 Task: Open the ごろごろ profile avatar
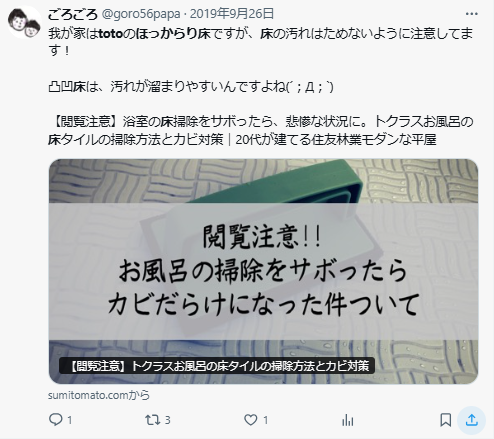[24, 22]
